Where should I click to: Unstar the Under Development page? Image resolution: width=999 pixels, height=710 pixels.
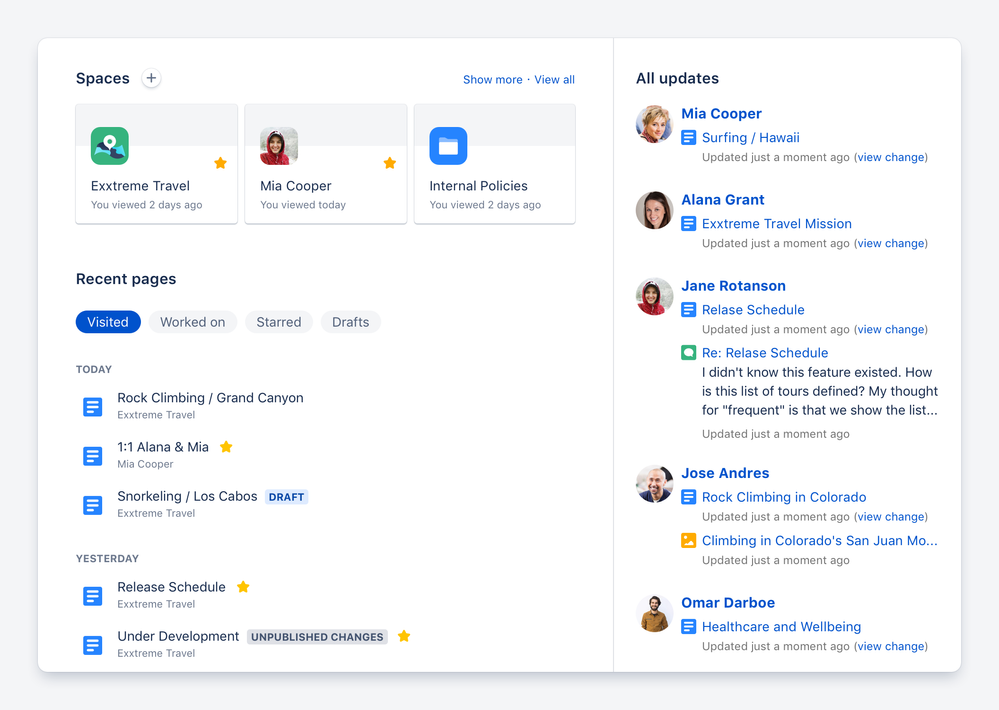click(x=404, y=636)
